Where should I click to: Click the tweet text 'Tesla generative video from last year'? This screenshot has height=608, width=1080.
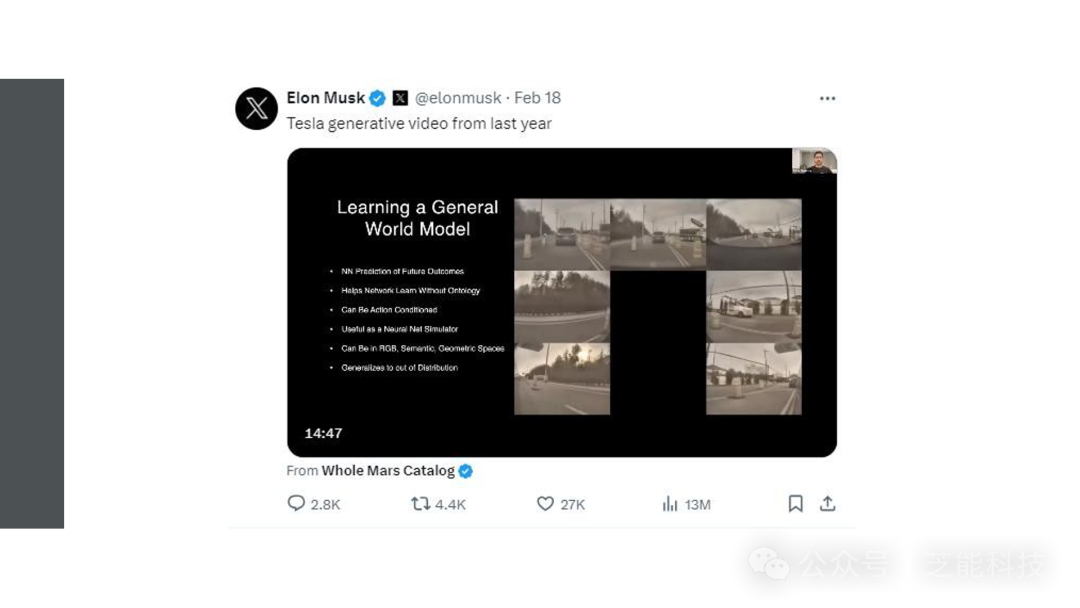pos(419,123)
